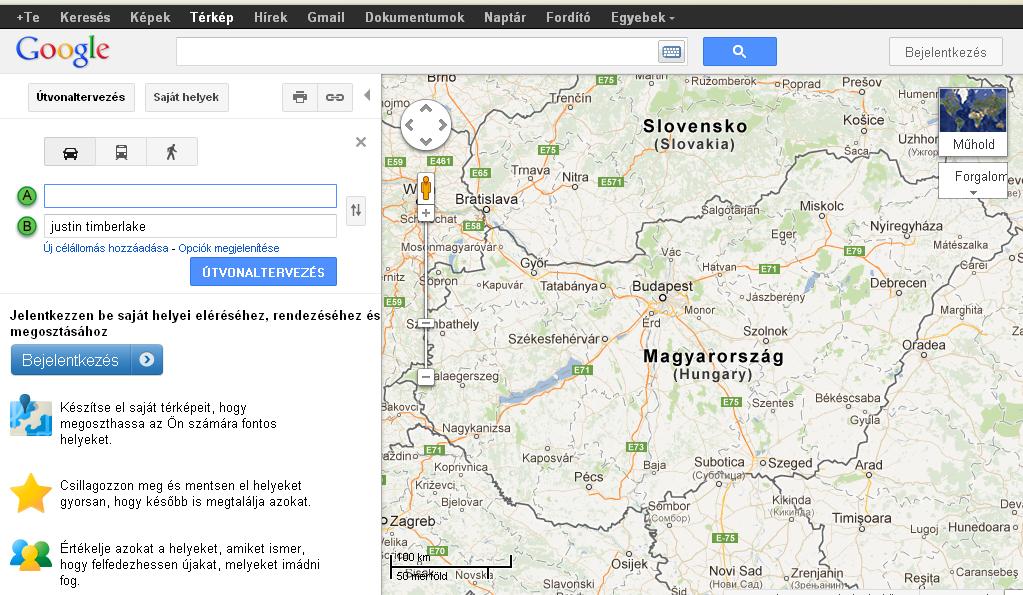The height and width of the screenshot is (595, 1023).
Task: Click Budapest on the map
Action: [x=662, y=286]
